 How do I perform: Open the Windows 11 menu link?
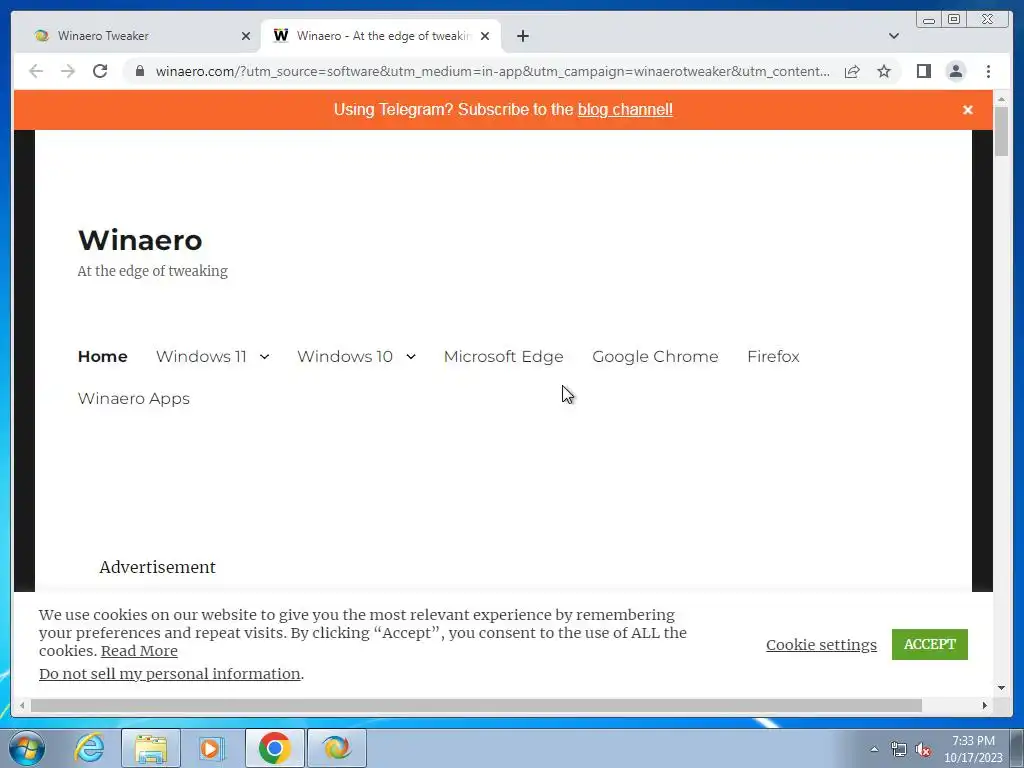201,357
